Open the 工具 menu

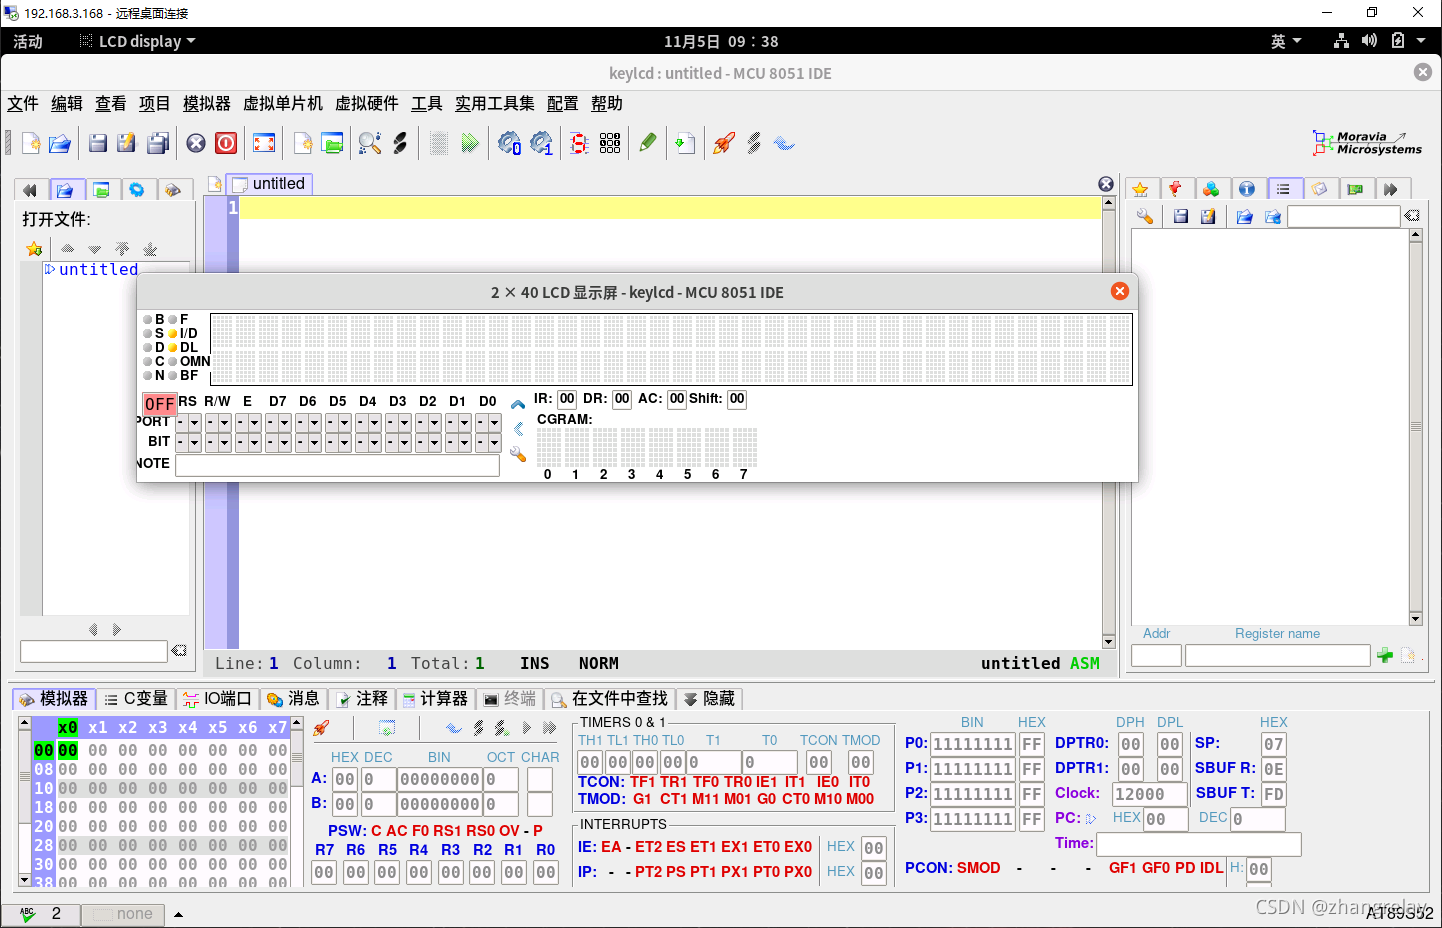point(427,103)
